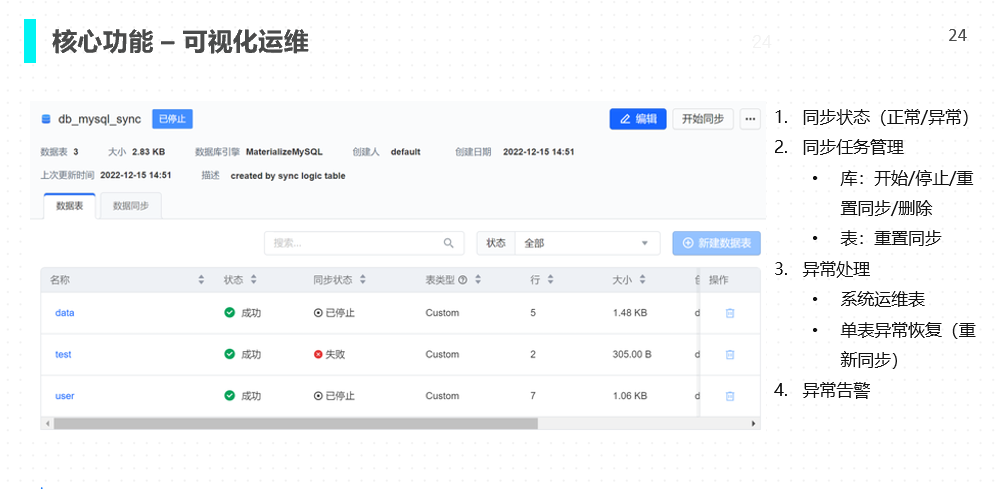
Task: Click the red failed status icon for test
Action: click(318, 354)
